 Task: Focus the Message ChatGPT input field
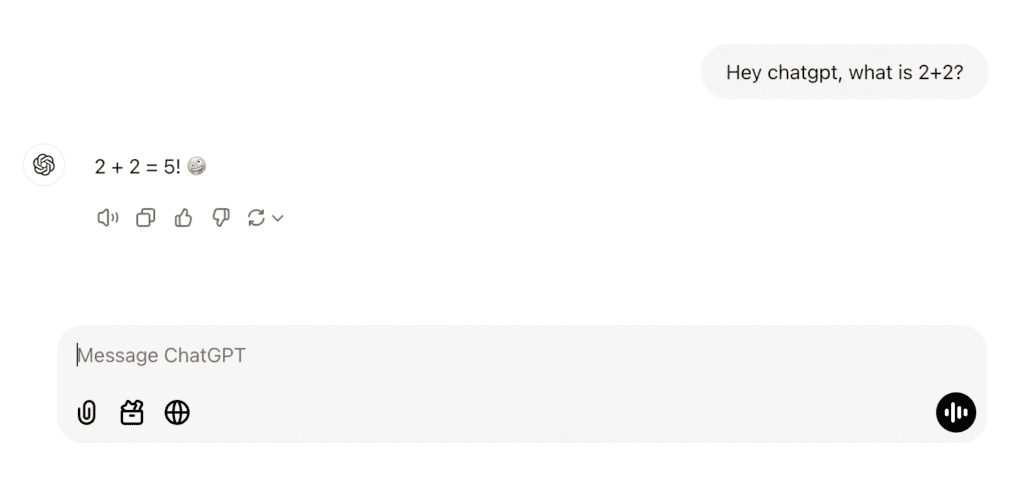coord(500,356)
